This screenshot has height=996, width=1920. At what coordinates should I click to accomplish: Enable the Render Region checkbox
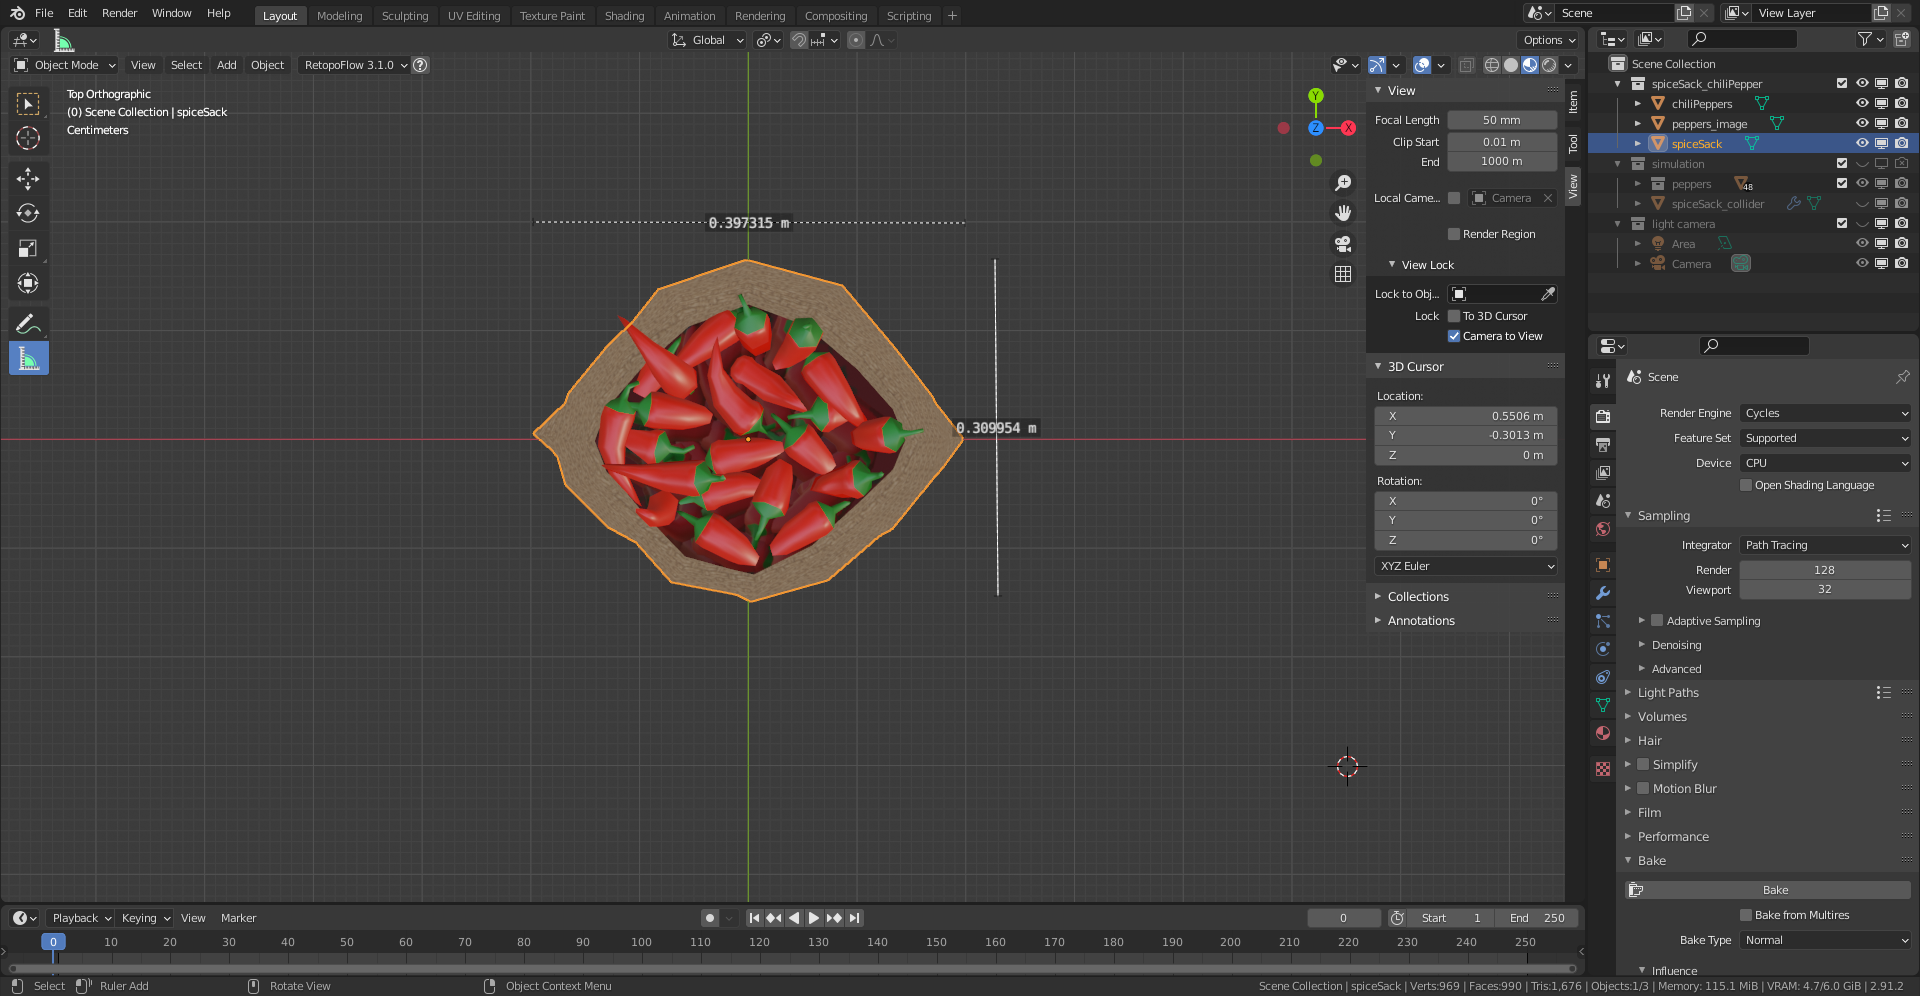click(1454, 234)
